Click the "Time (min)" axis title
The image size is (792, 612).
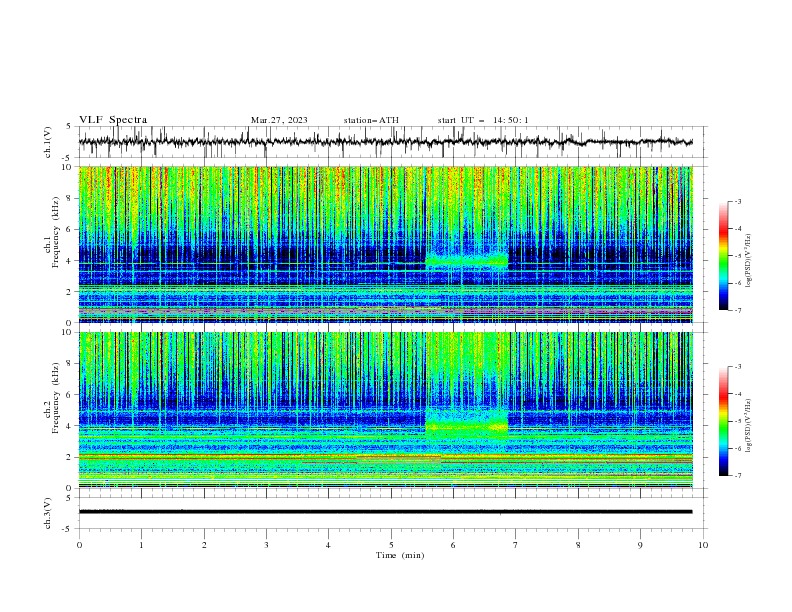[x=400, y=555]
